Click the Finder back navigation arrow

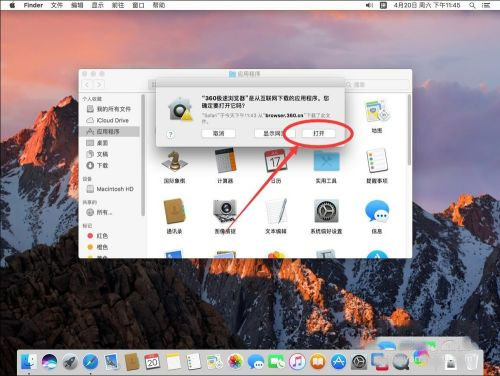click(x=87, y=85)
